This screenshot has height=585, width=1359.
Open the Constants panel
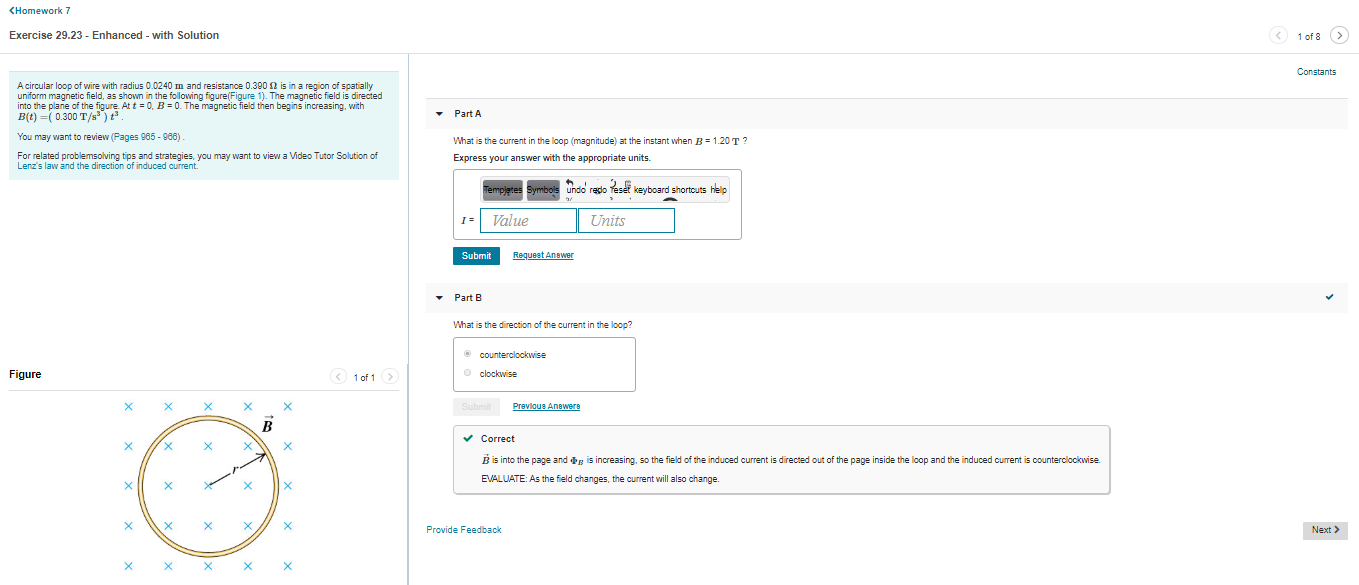[x=1316, y=71]
